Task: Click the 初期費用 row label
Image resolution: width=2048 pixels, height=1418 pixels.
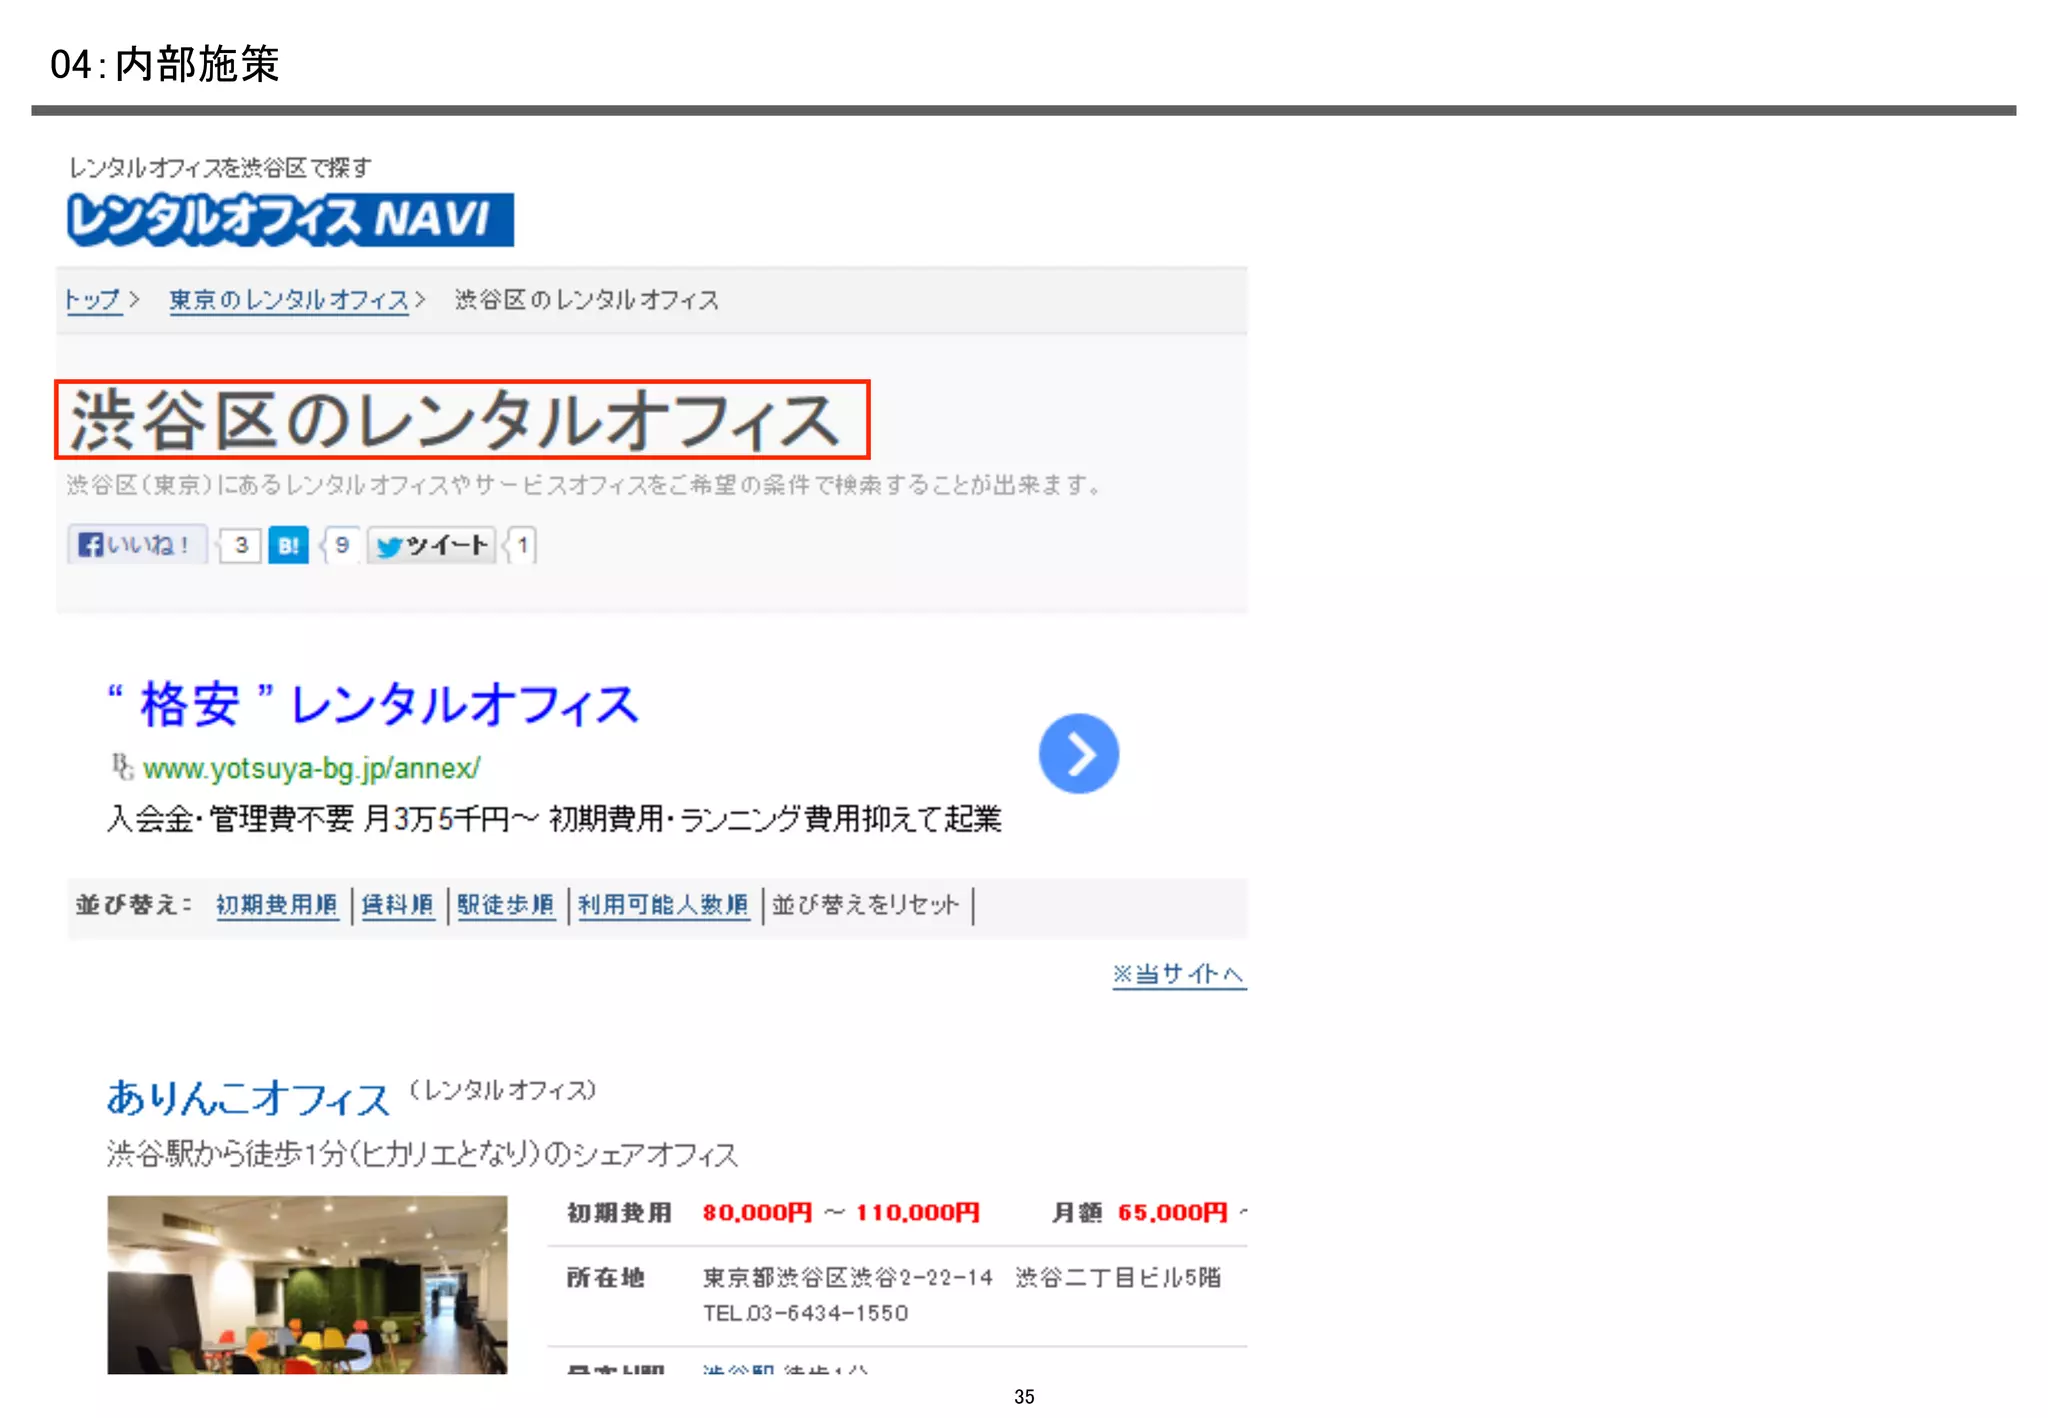Action: [x=619, y=1213]
